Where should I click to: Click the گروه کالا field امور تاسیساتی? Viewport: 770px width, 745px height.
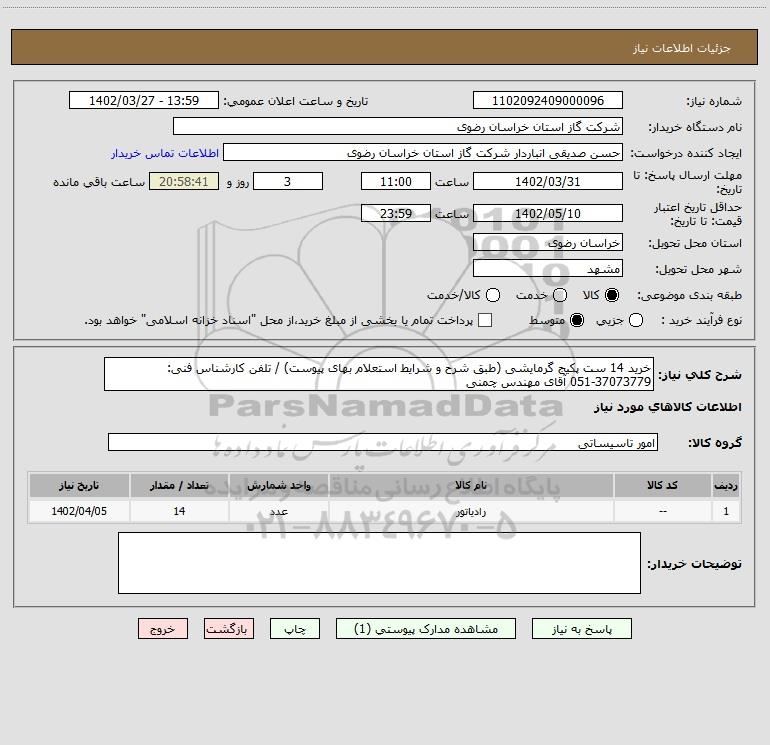[383, 442]
